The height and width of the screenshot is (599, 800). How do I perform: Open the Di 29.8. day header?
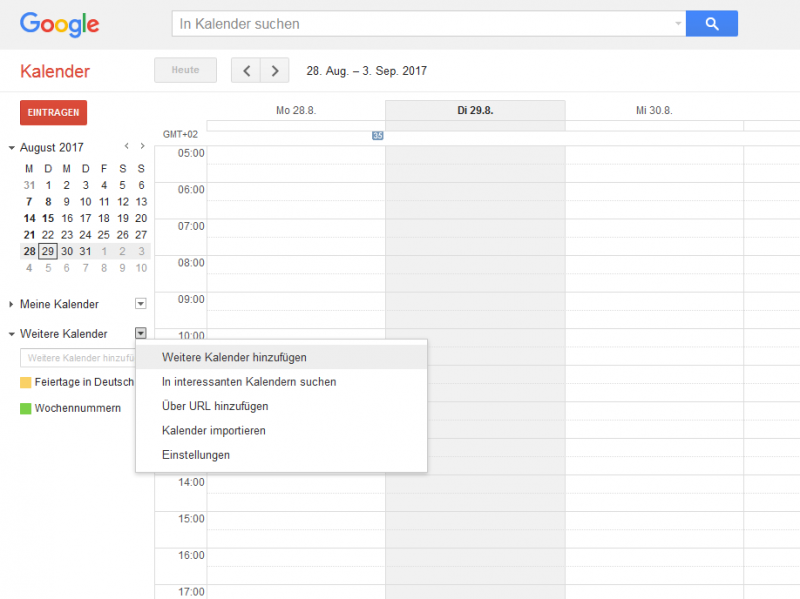475,110
